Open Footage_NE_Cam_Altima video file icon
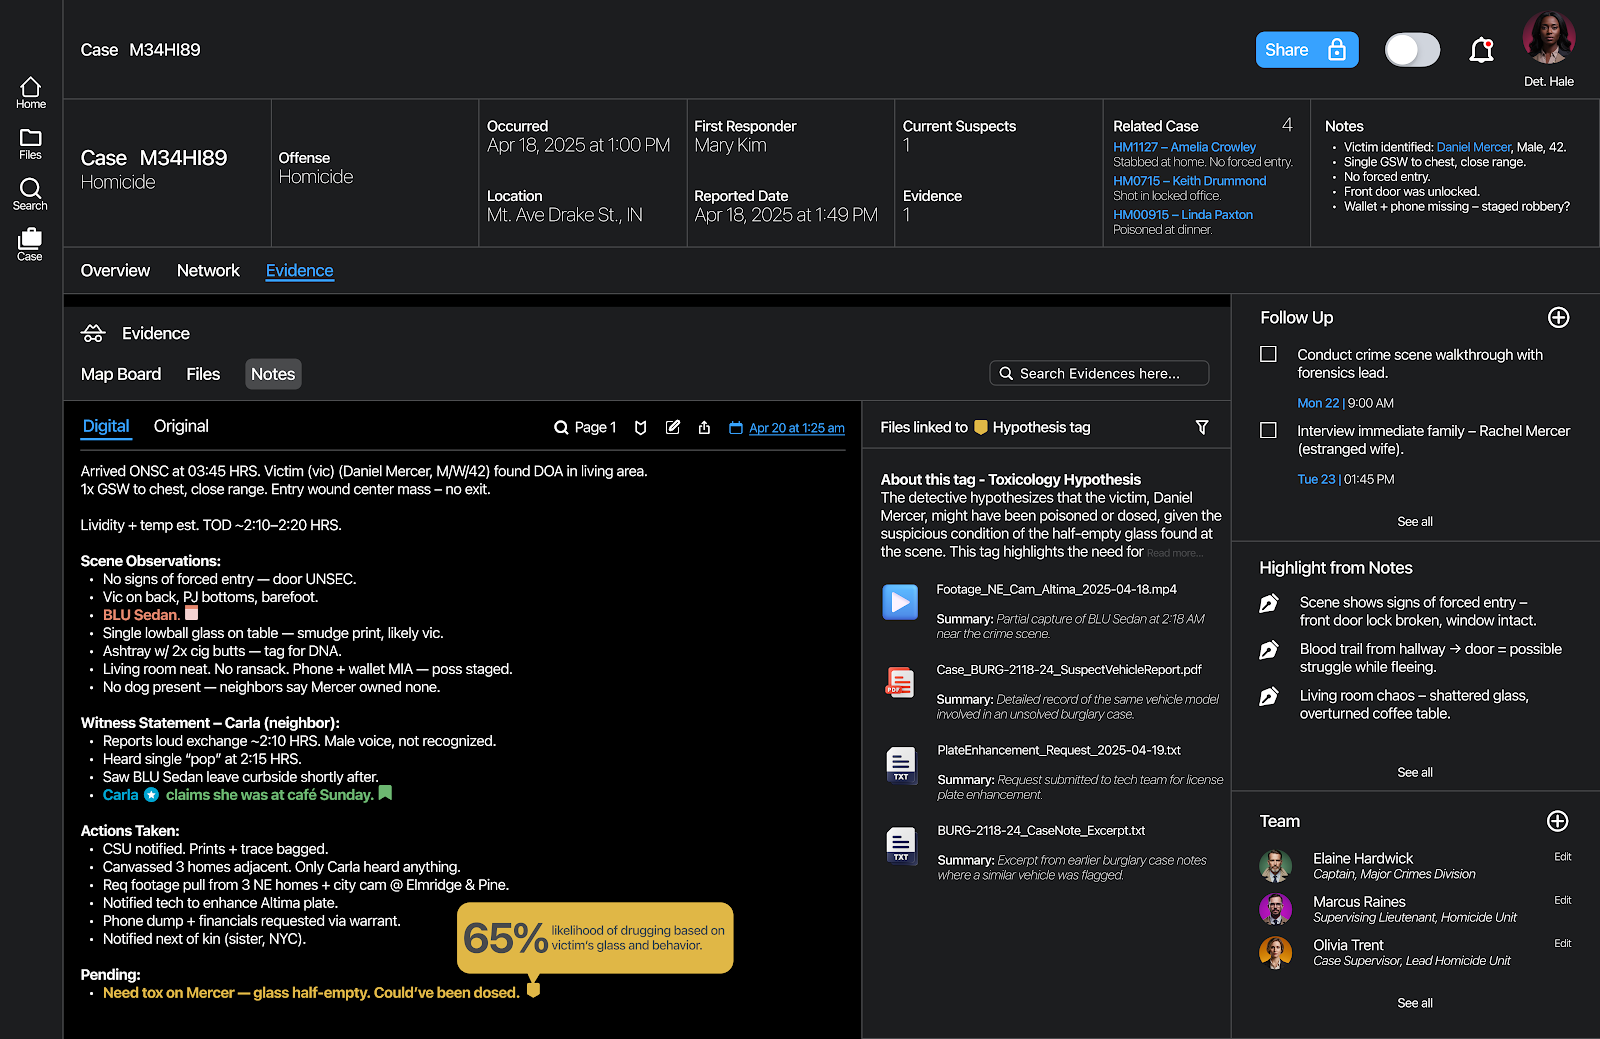The width and height of the screenshot is (1600, 1039). point(900,602)
